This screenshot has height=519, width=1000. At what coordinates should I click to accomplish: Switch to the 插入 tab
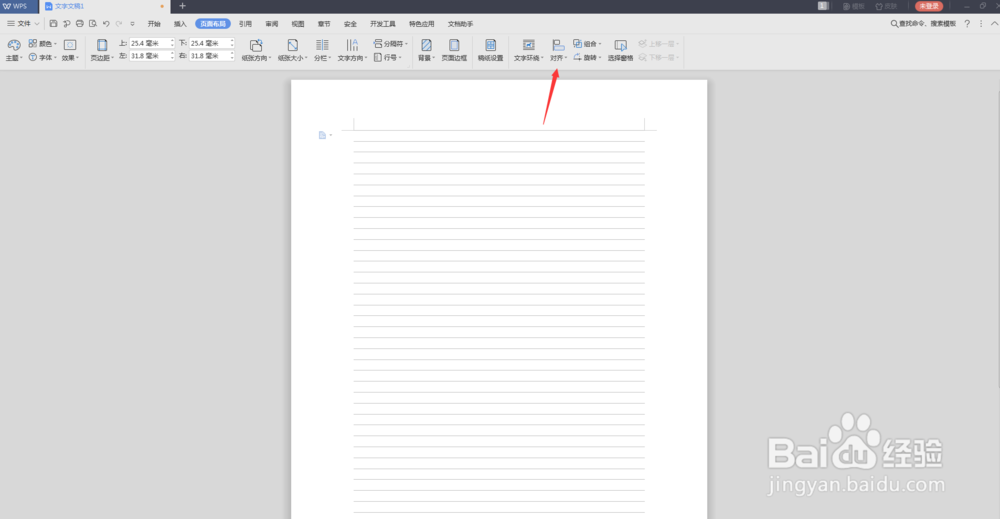click(180, 24)
